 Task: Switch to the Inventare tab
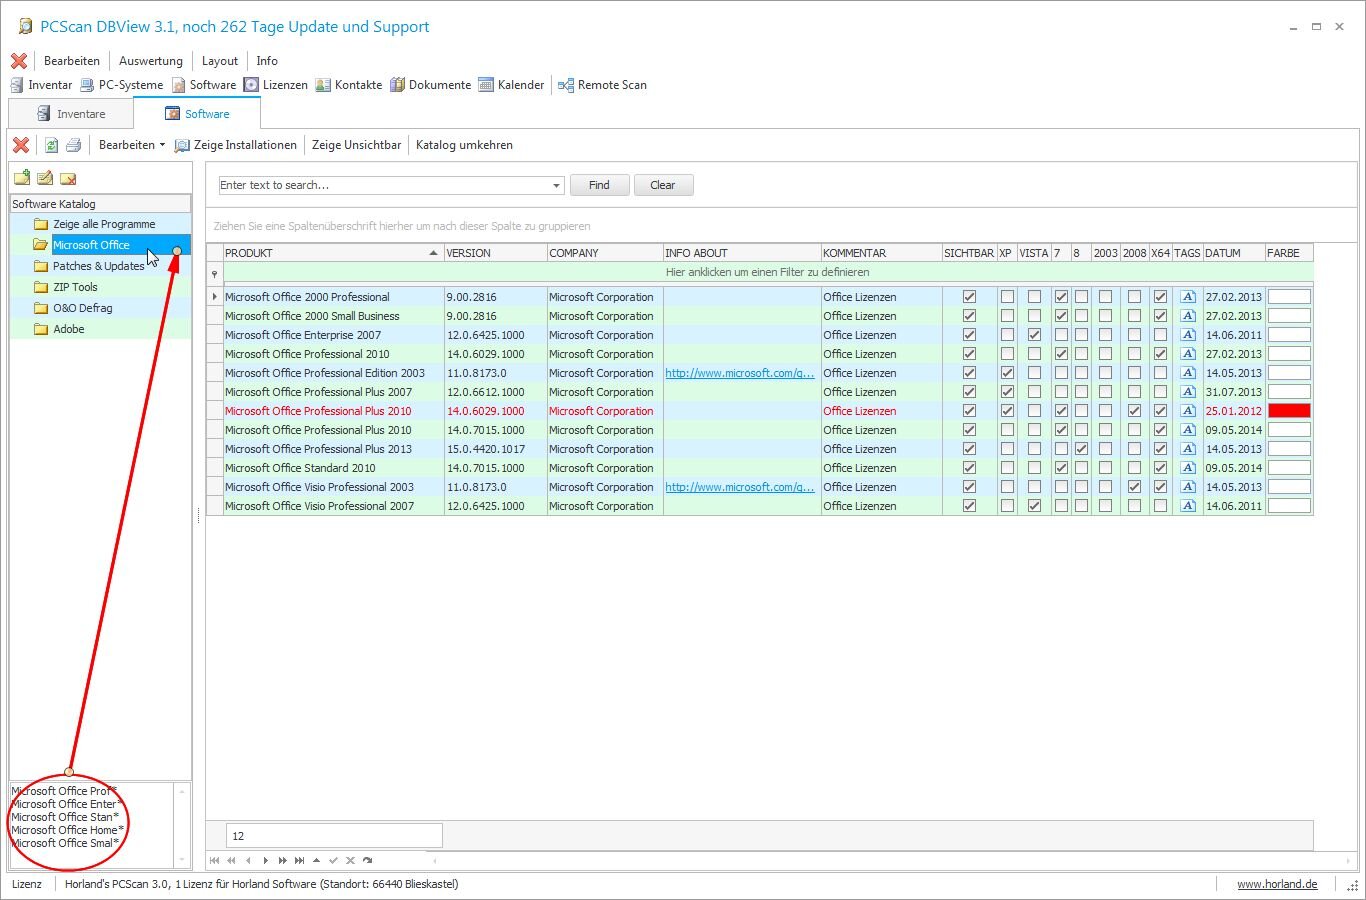[x=71, y=114]
